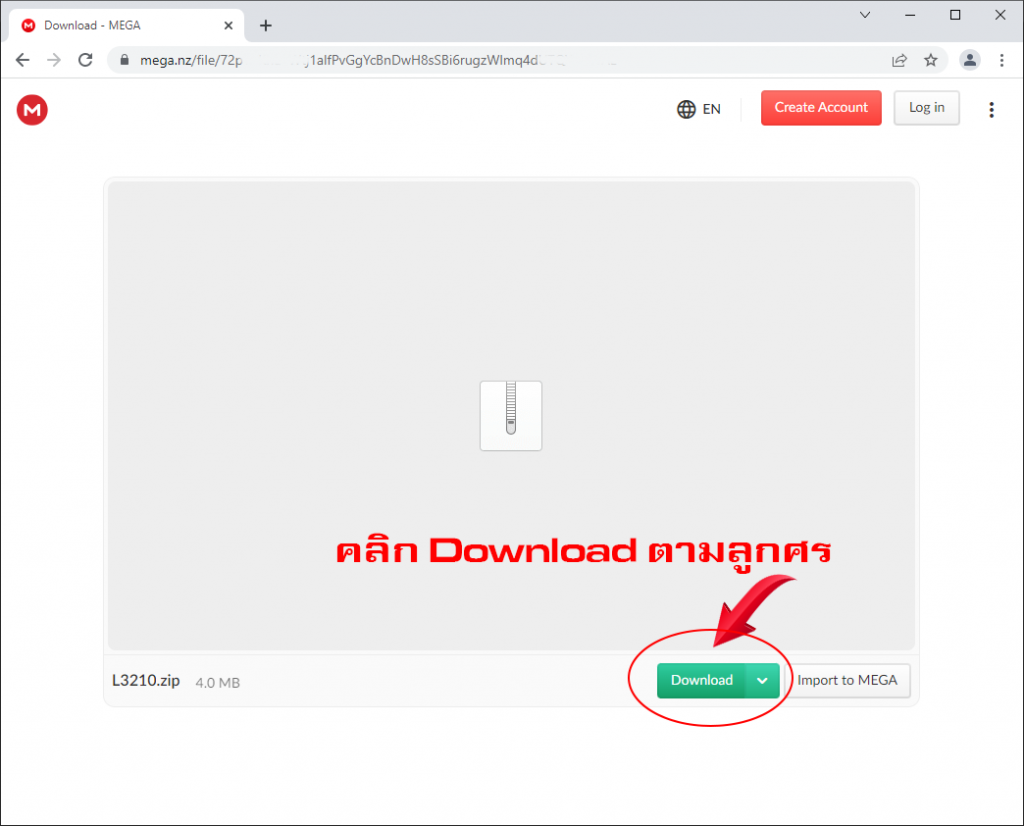Click the MEGA logo icon
The height and width of the screenshot is (826, 1024).
pyautogui.click(x=32, y=109)
